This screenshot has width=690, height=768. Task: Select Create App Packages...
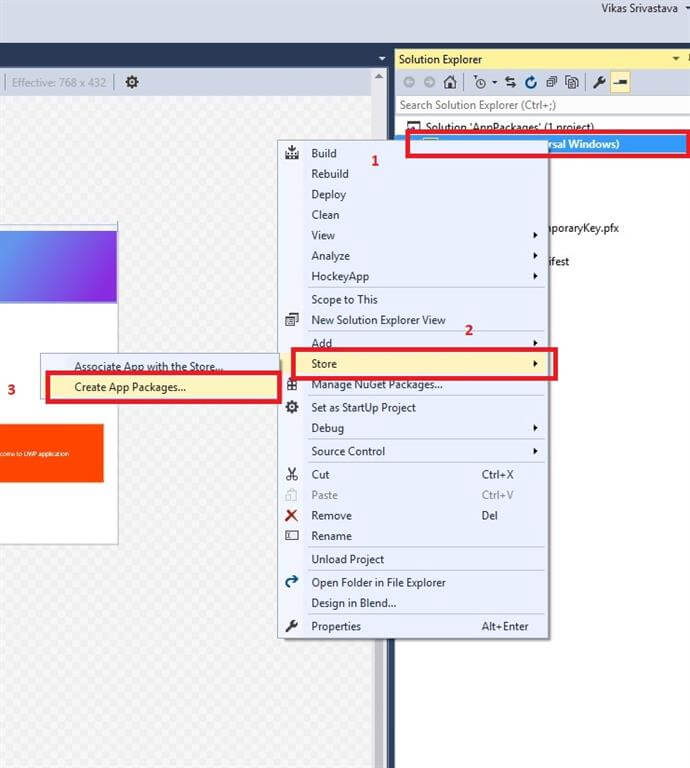coord(162,387)
